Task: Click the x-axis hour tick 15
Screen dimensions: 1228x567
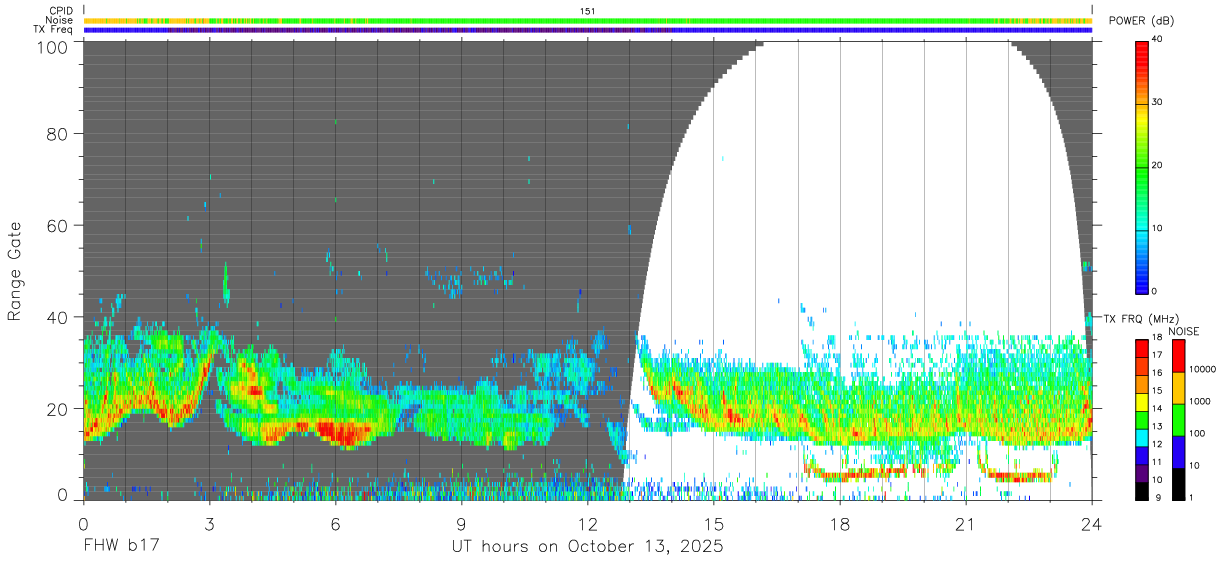Action: 713,525
